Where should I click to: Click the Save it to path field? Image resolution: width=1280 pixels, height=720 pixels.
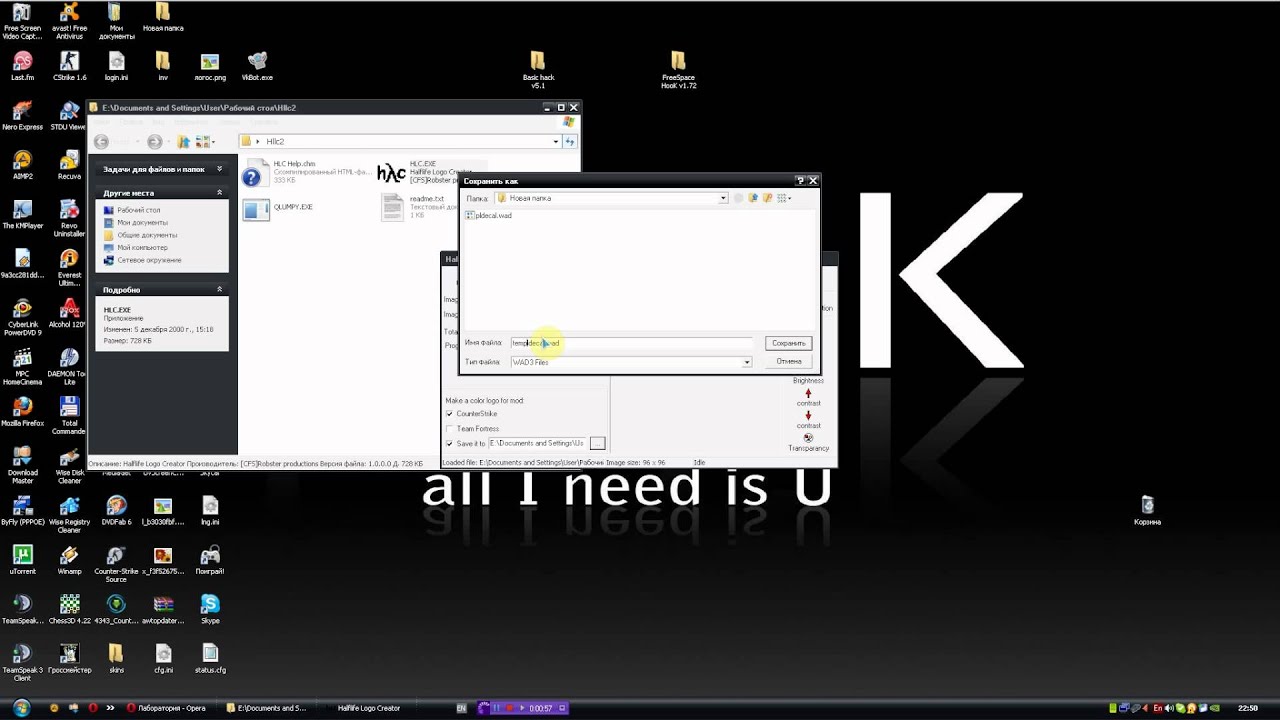[x=537, y=443]
